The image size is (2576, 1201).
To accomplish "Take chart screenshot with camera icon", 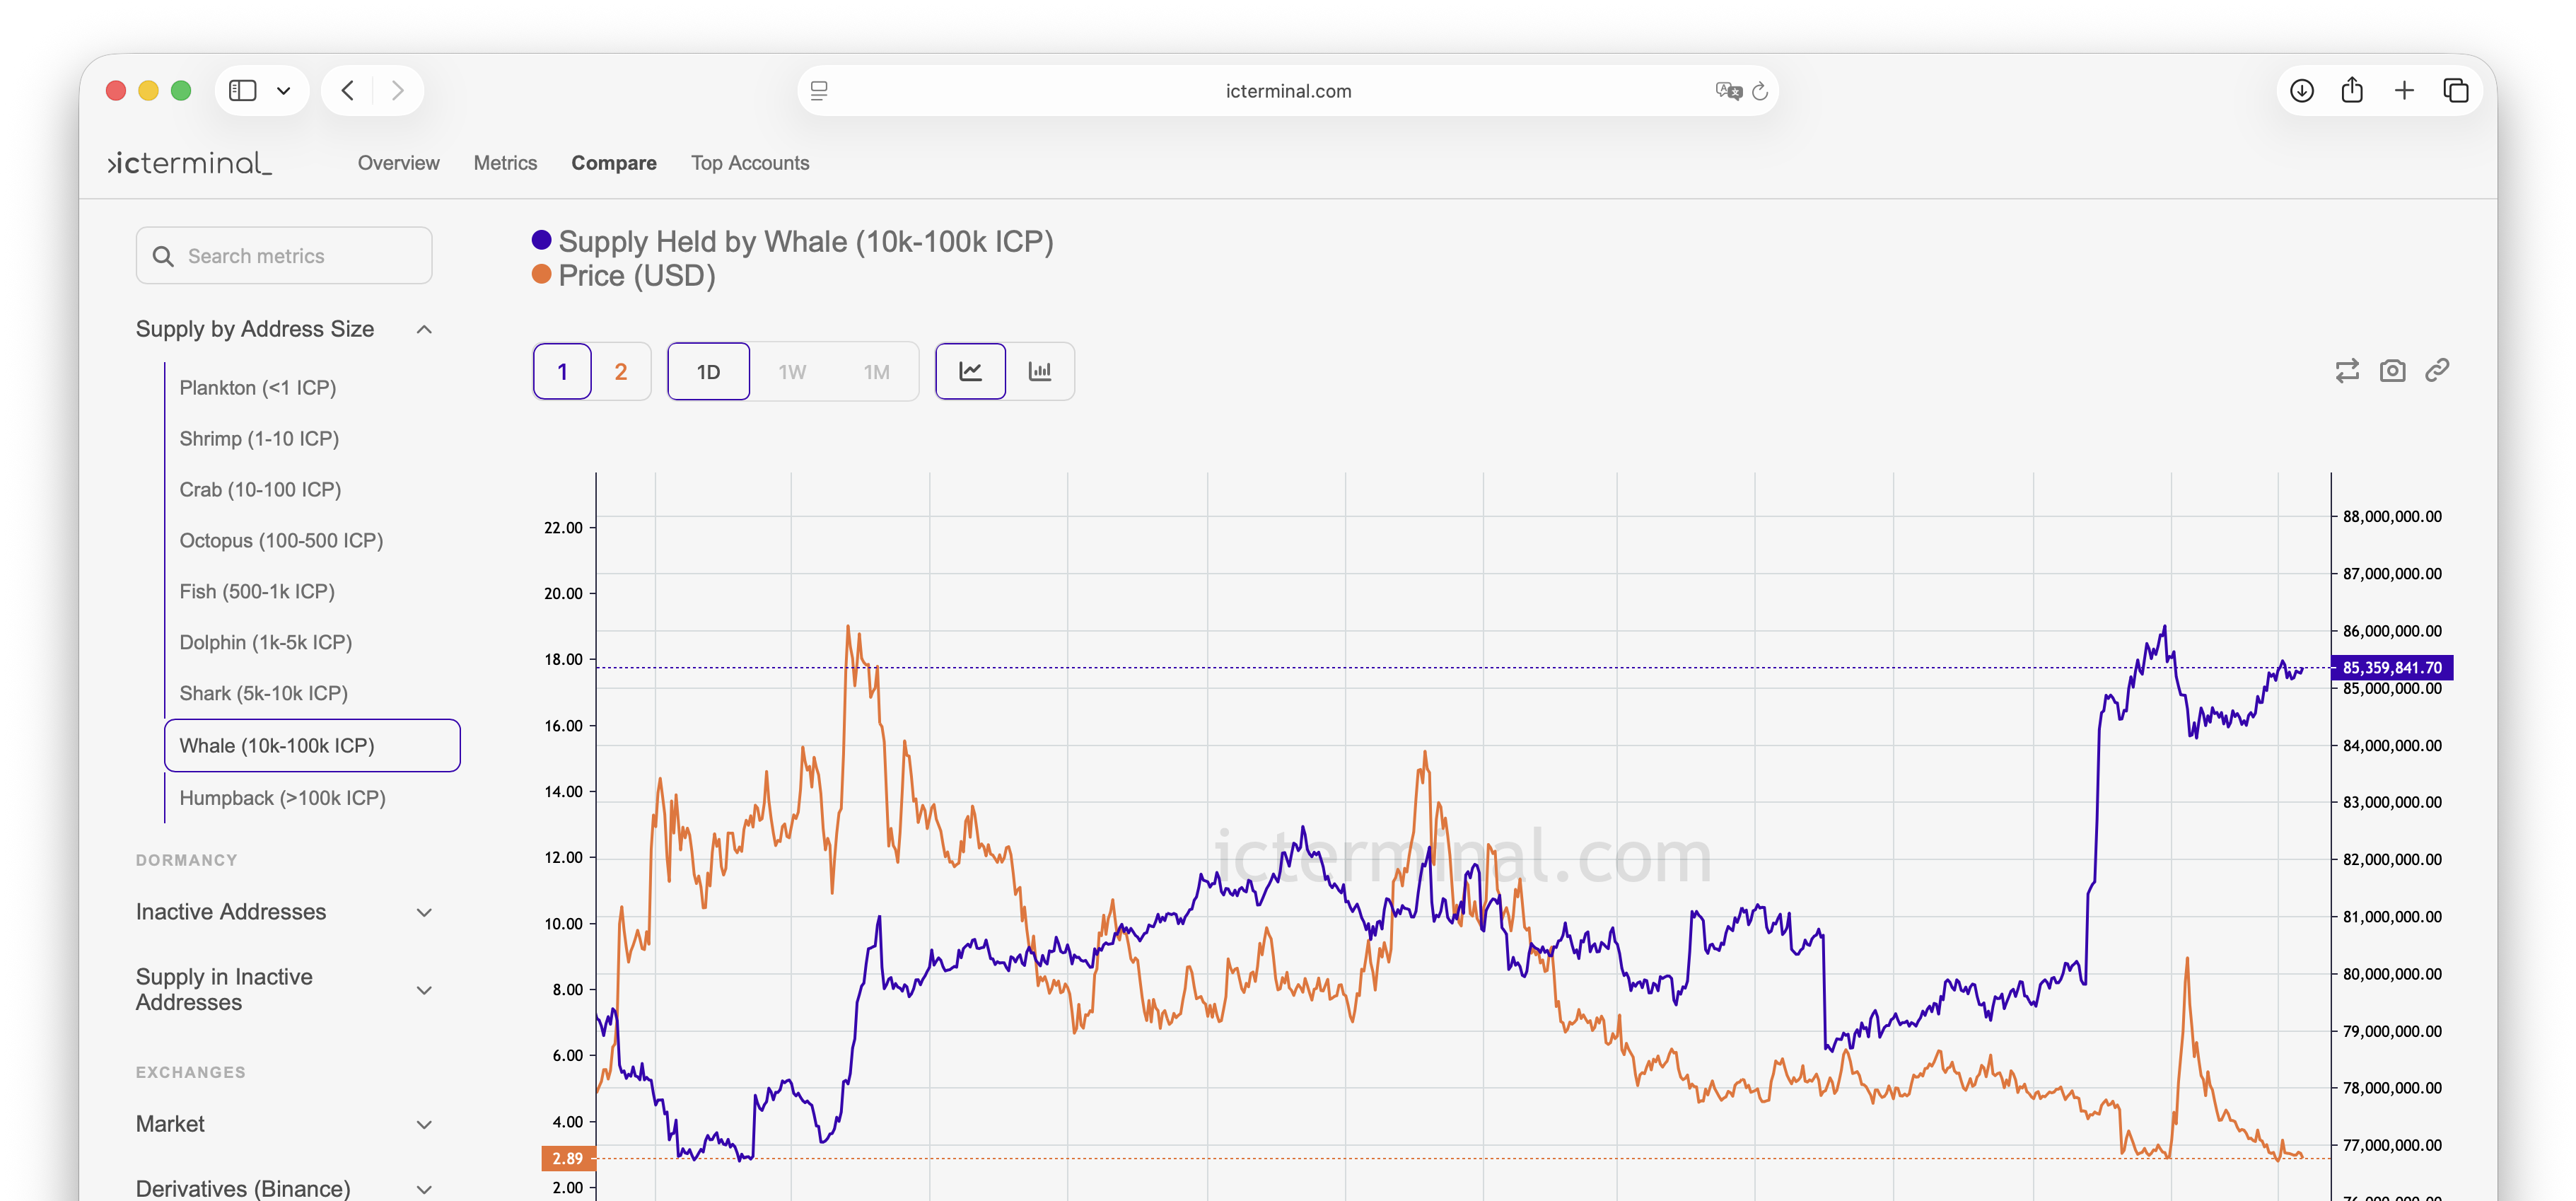I will click(2392, 371).
